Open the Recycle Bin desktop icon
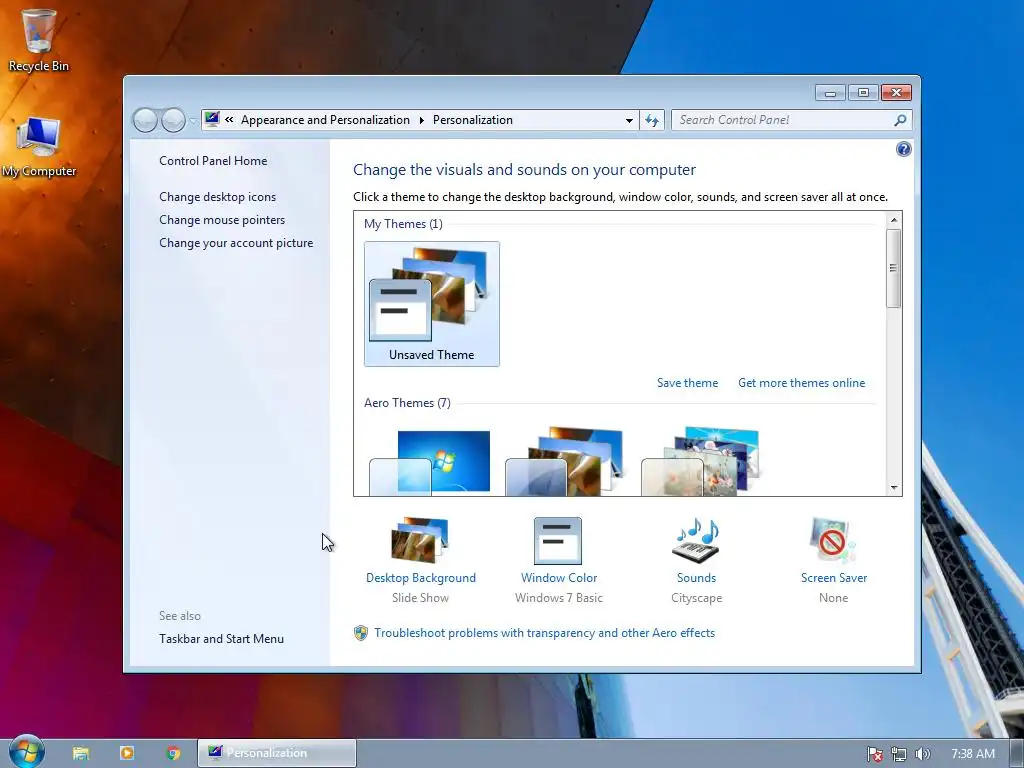 [39, 40]
